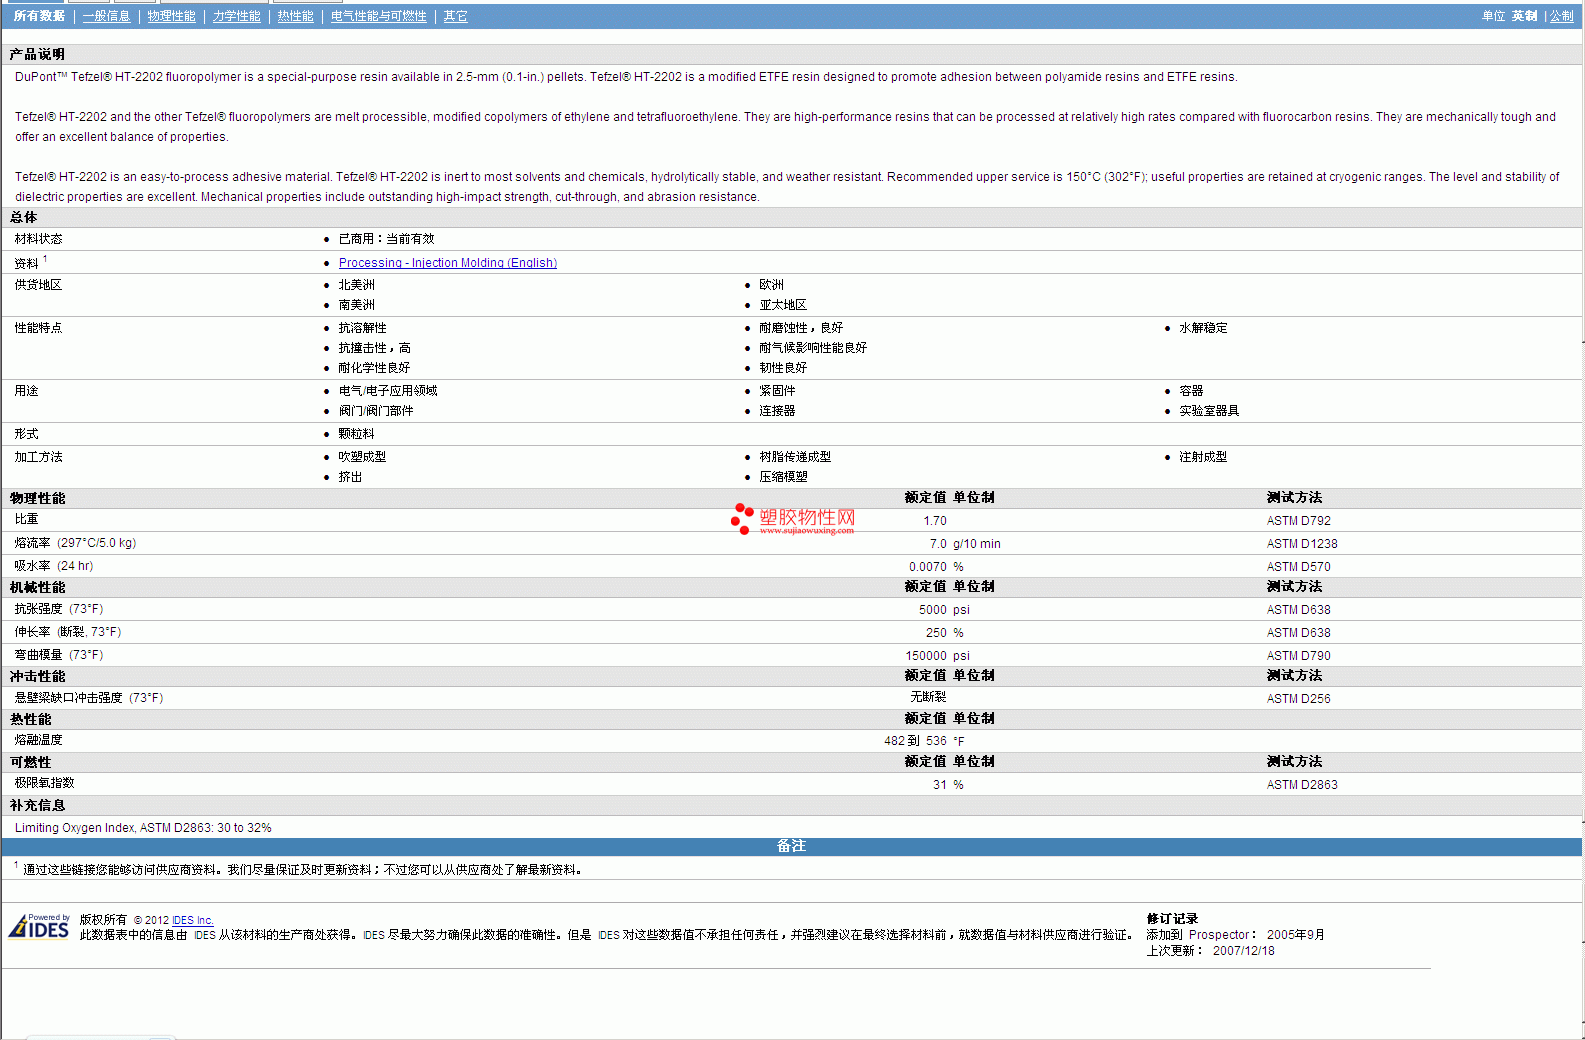Click the ASTM D256 test method
The height and width of the screenshot is (1040, 1585).
coord(1298,699)
